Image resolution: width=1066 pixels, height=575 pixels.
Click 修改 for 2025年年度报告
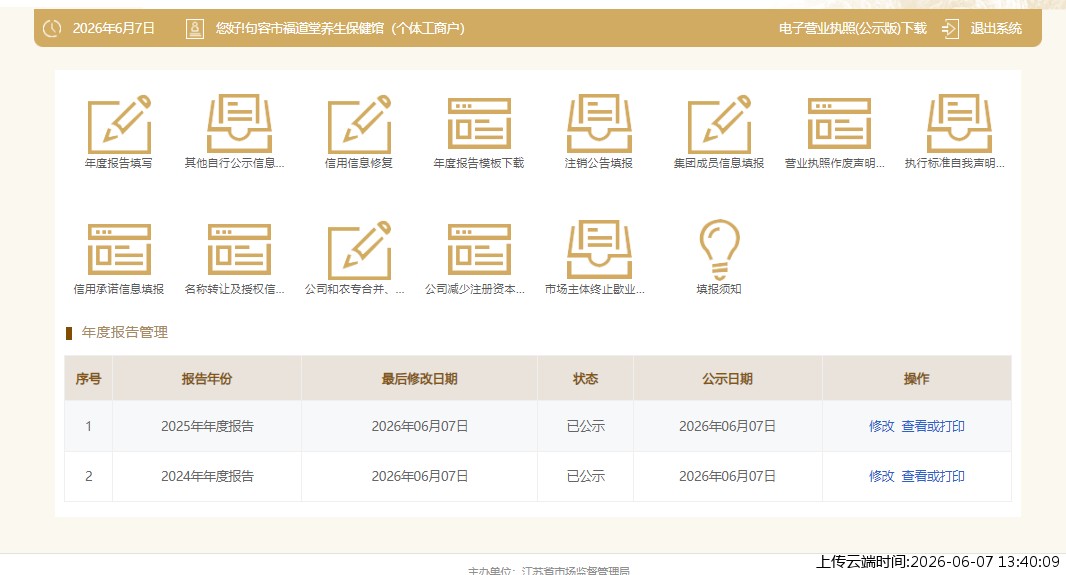[882, 426]
